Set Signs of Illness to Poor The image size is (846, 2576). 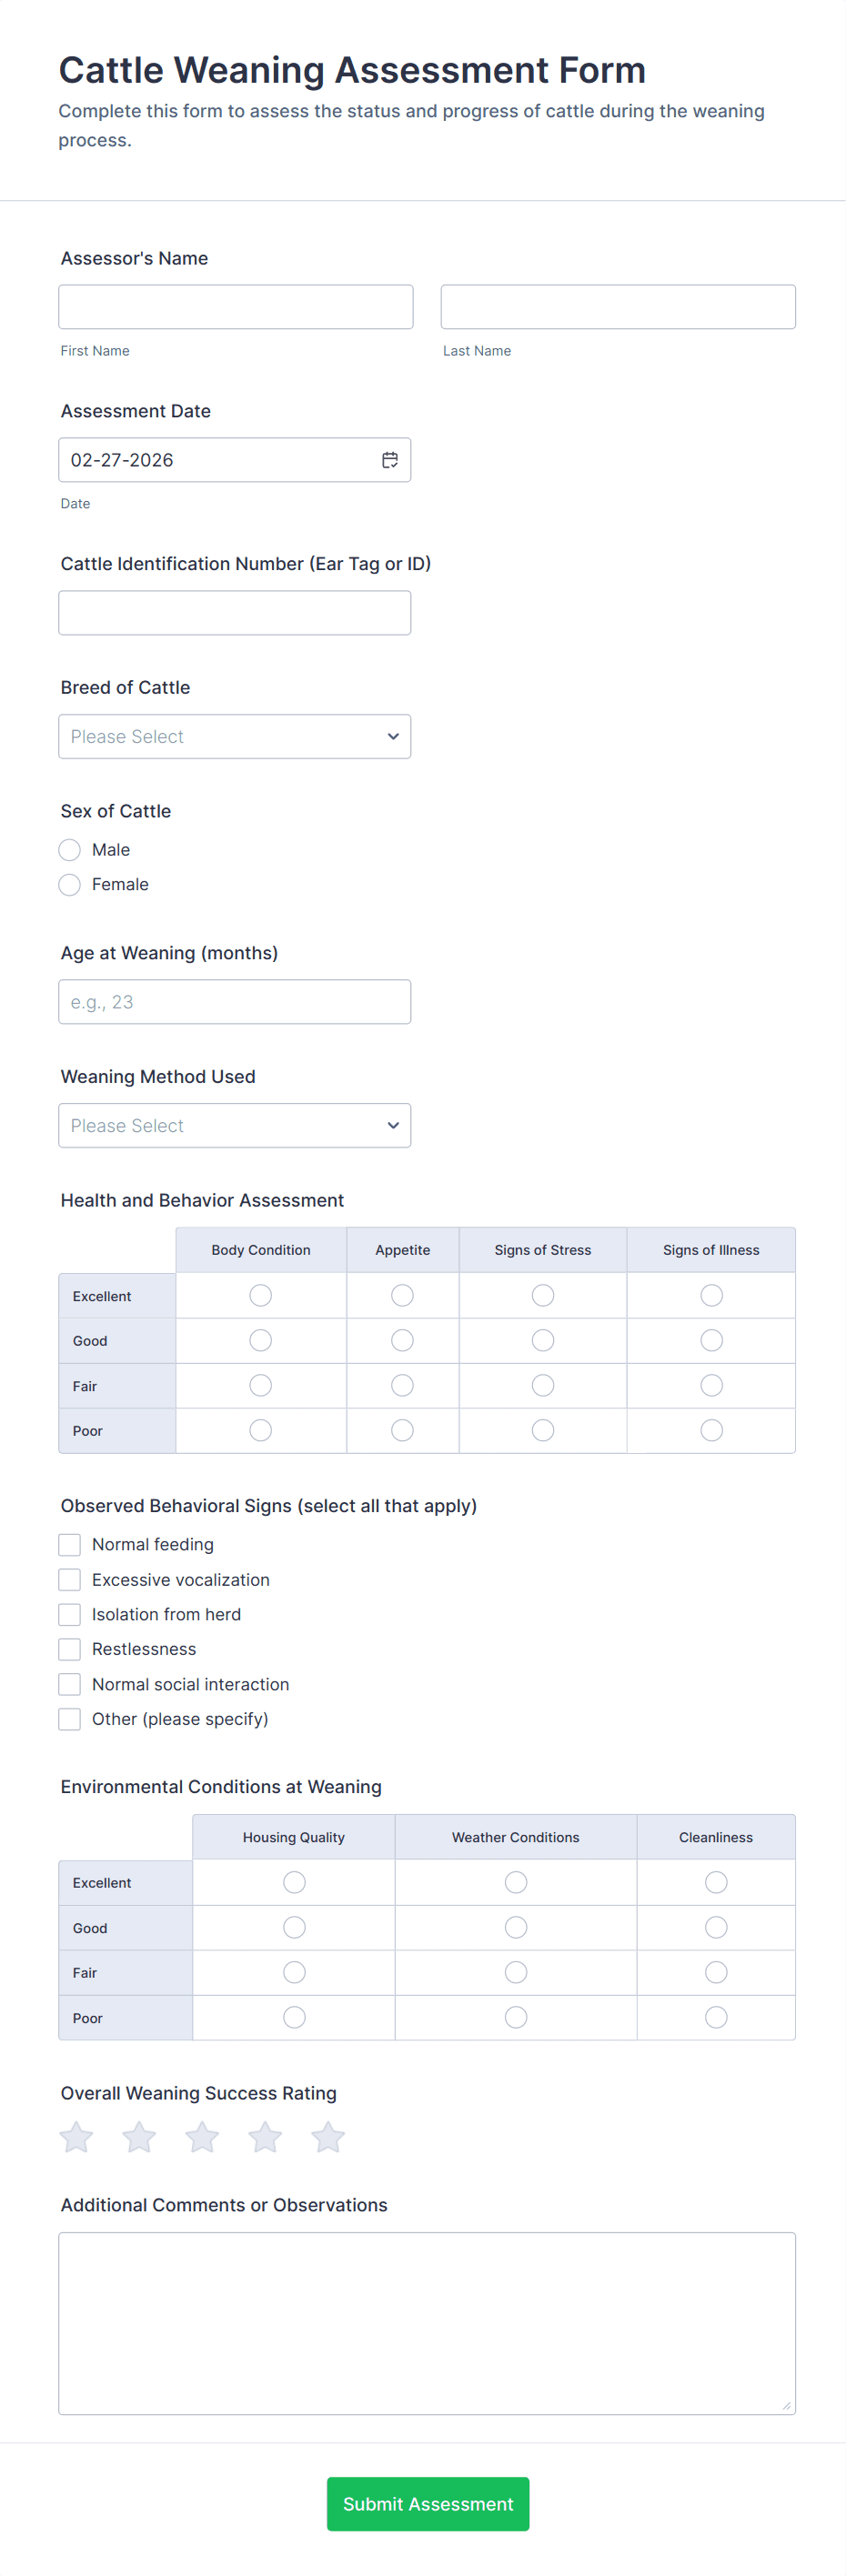[711, 1430]
